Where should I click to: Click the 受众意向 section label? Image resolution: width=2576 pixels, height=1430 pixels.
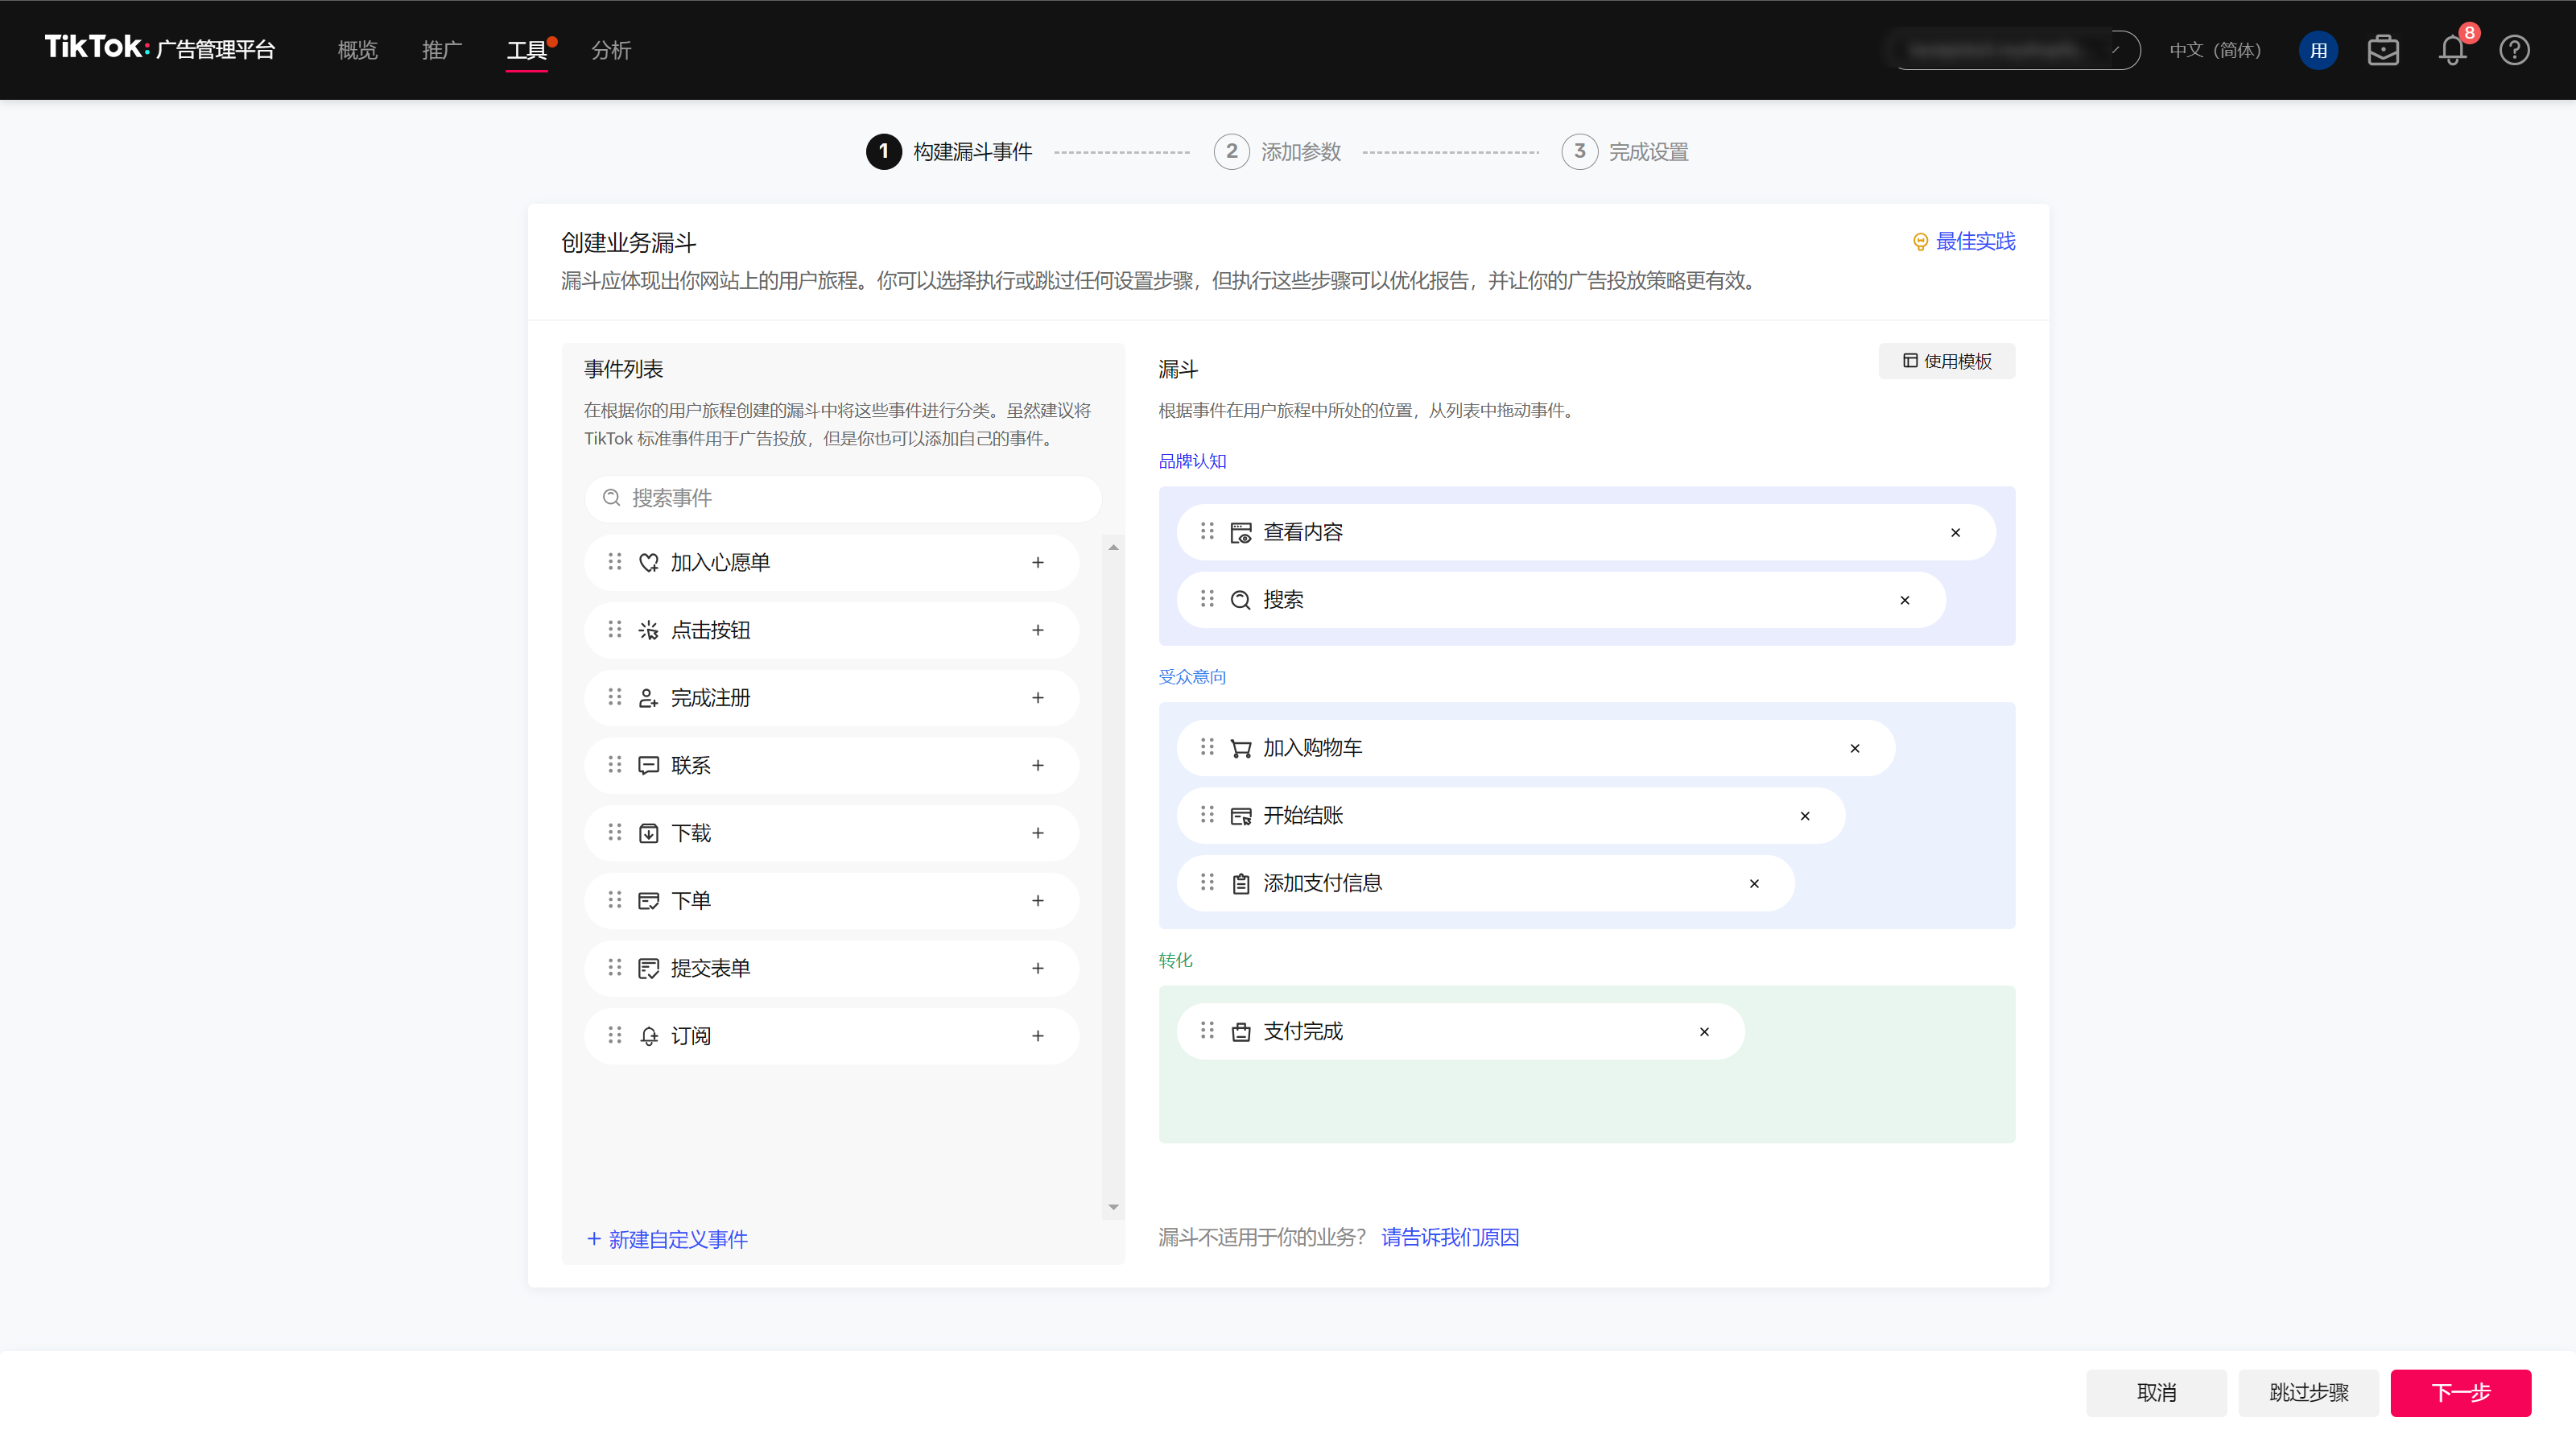1192,677
